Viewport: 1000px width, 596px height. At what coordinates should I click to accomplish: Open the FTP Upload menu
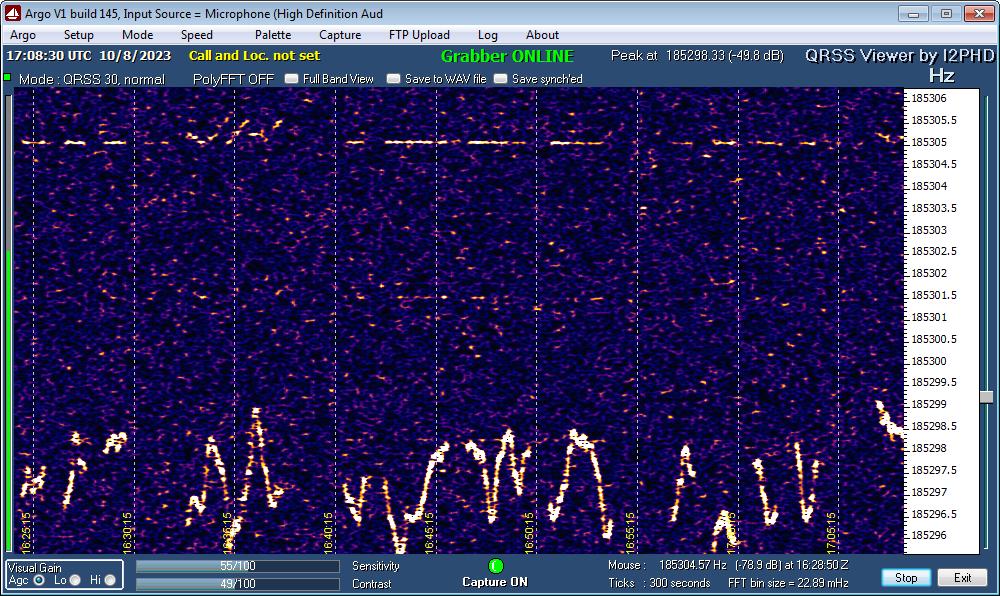419,35
